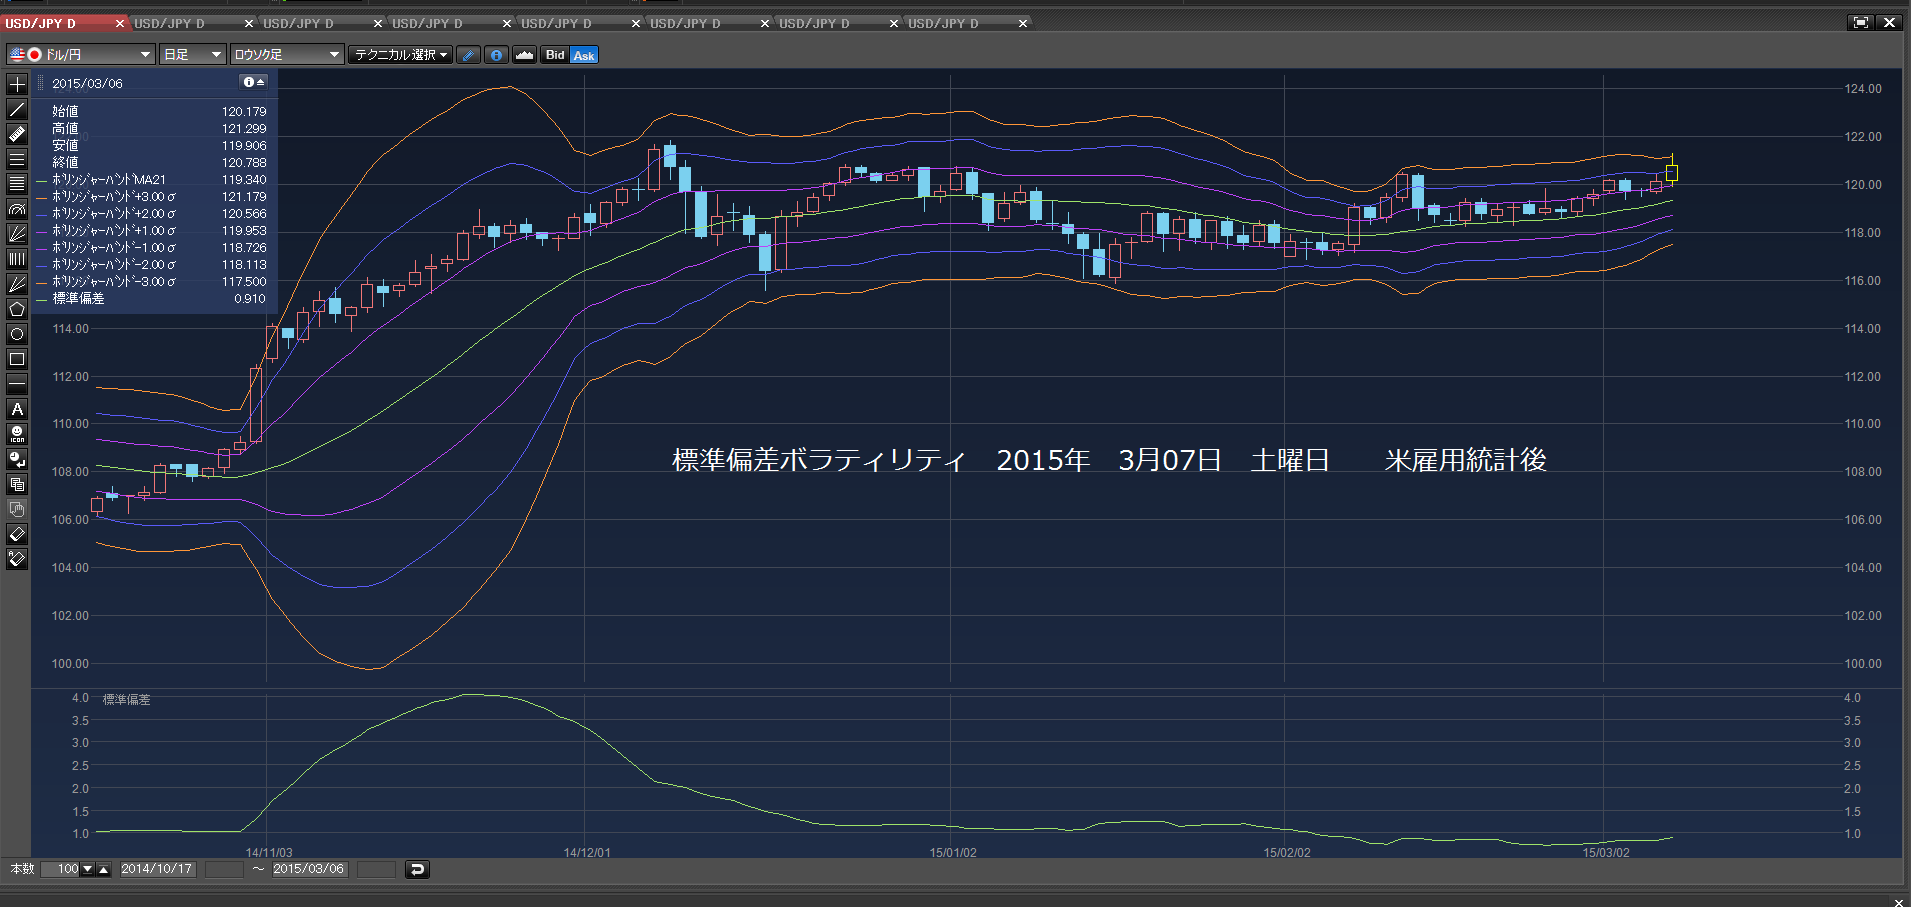Viewport: 1911px width, 907px height.
Task: Click the ボリンジャーバンドMA21 legend row
Action: click(151, 180)
